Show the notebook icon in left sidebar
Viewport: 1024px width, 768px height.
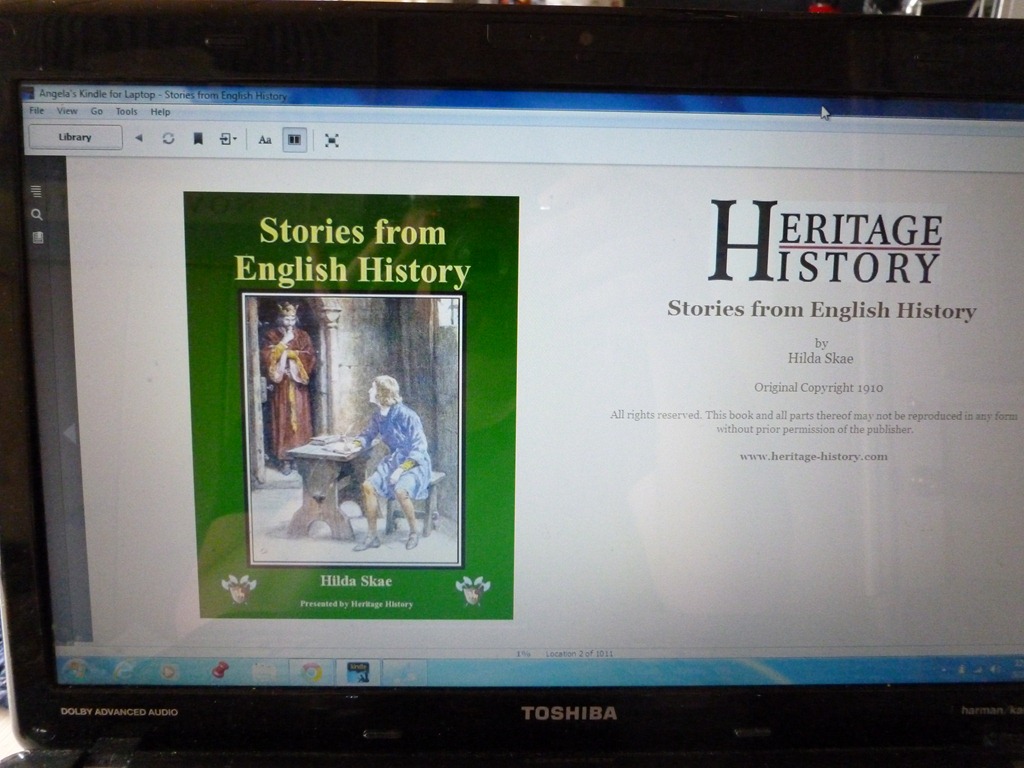pos(38,237)
